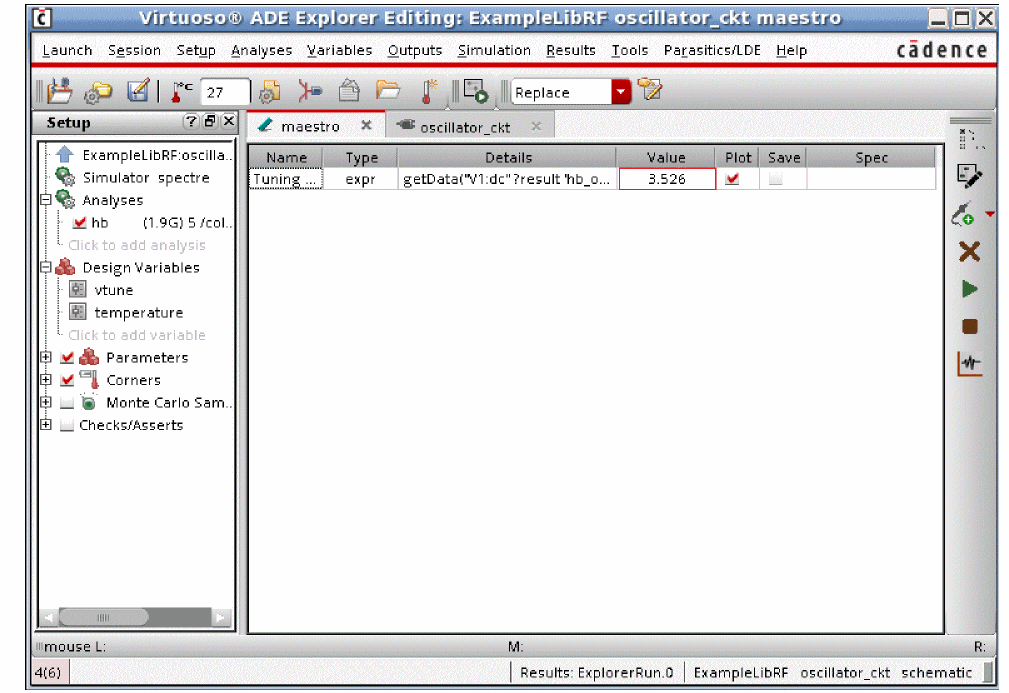Viewport: 1009px width, 693px height.
Task: Click the open yellow folder toolbar icon
Action: [x=387, y=89]
